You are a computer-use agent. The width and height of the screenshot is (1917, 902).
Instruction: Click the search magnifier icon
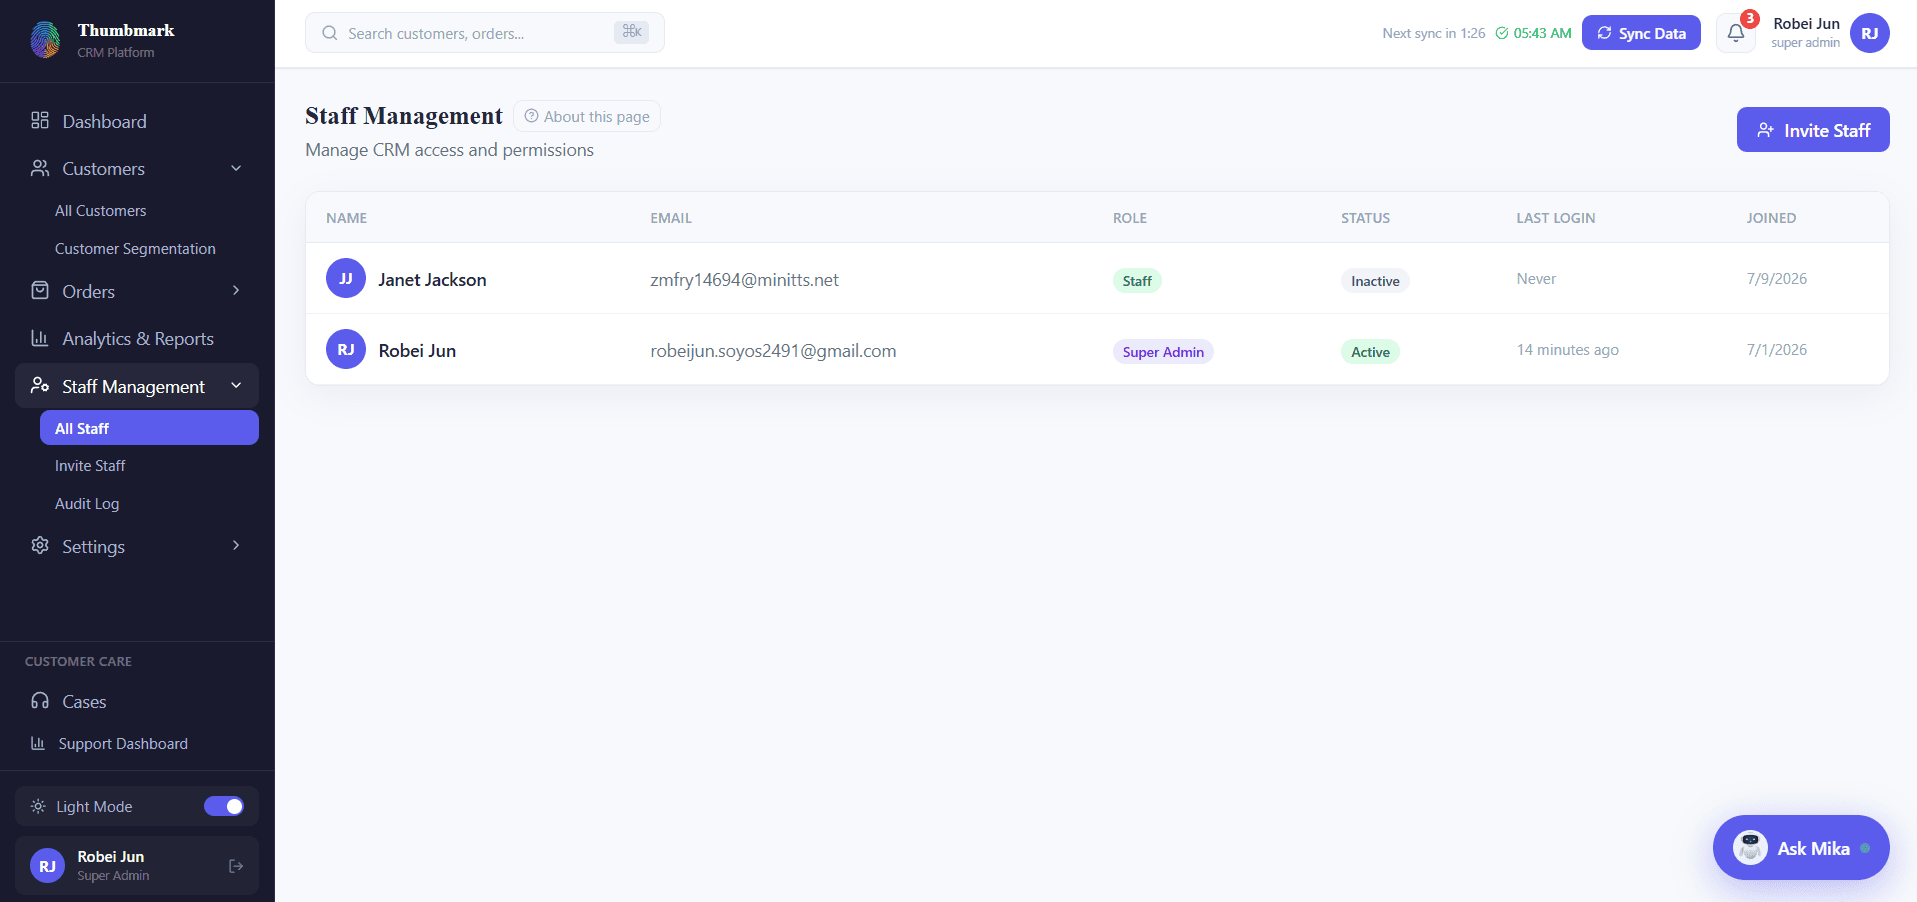click(330, 33)
